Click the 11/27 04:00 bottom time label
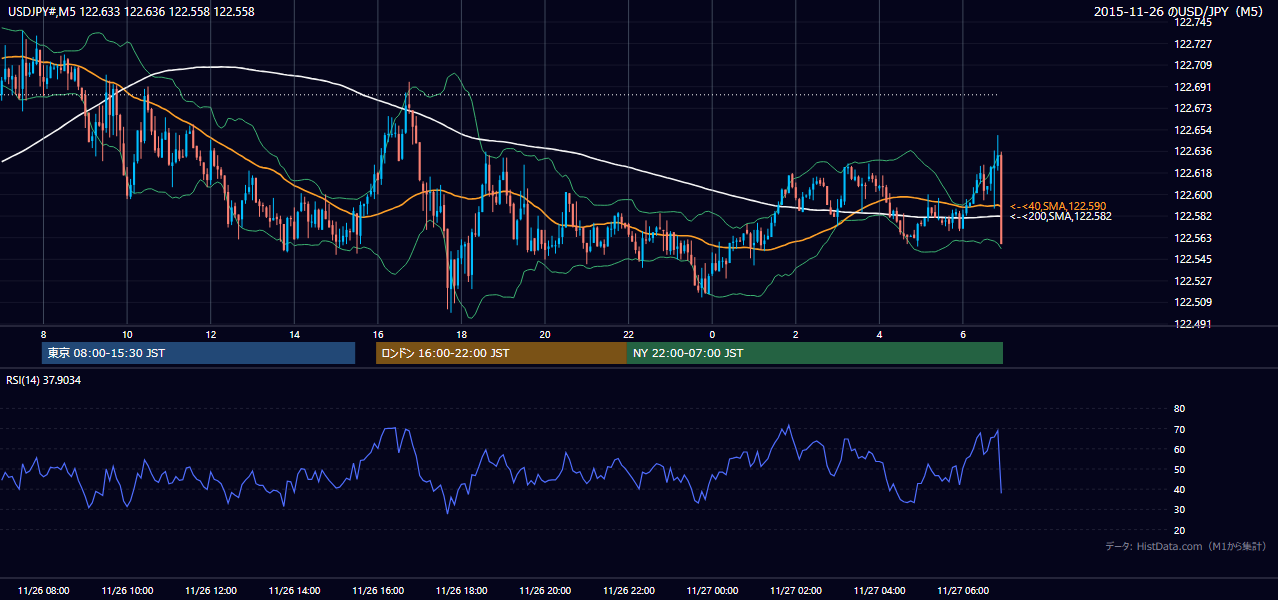1278x600 pixels. 879,590
